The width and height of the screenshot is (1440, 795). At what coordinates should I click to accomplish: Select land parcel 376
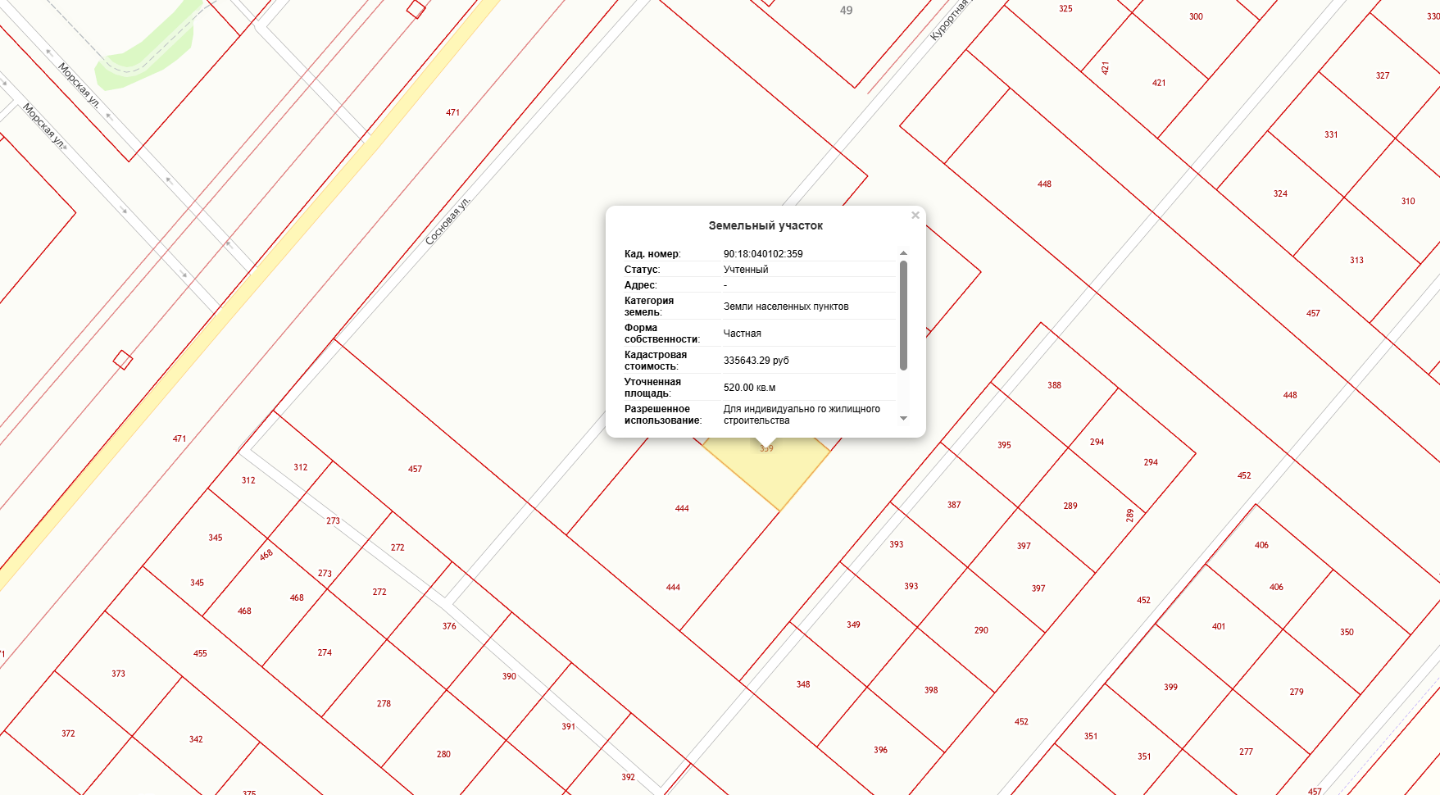point(449,626)
